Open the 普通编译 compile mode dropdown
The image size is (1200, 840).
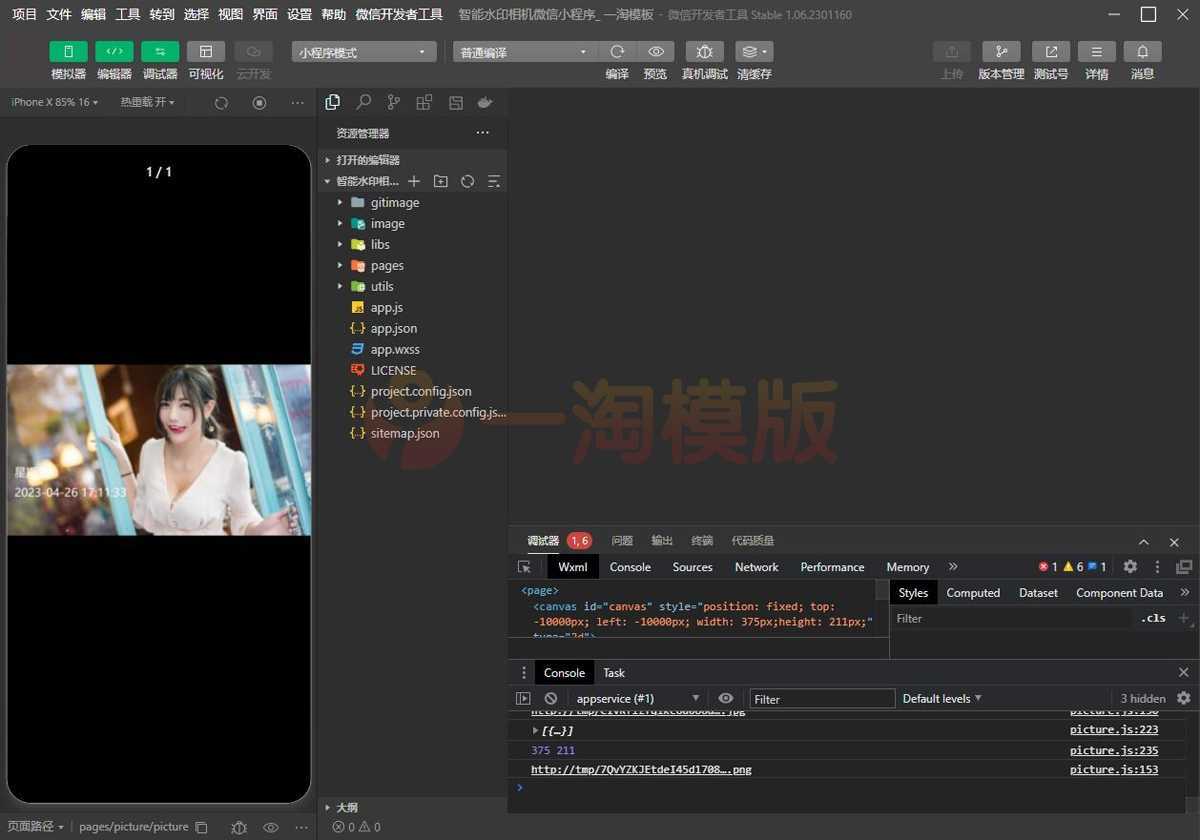click(x=524, y=52)
